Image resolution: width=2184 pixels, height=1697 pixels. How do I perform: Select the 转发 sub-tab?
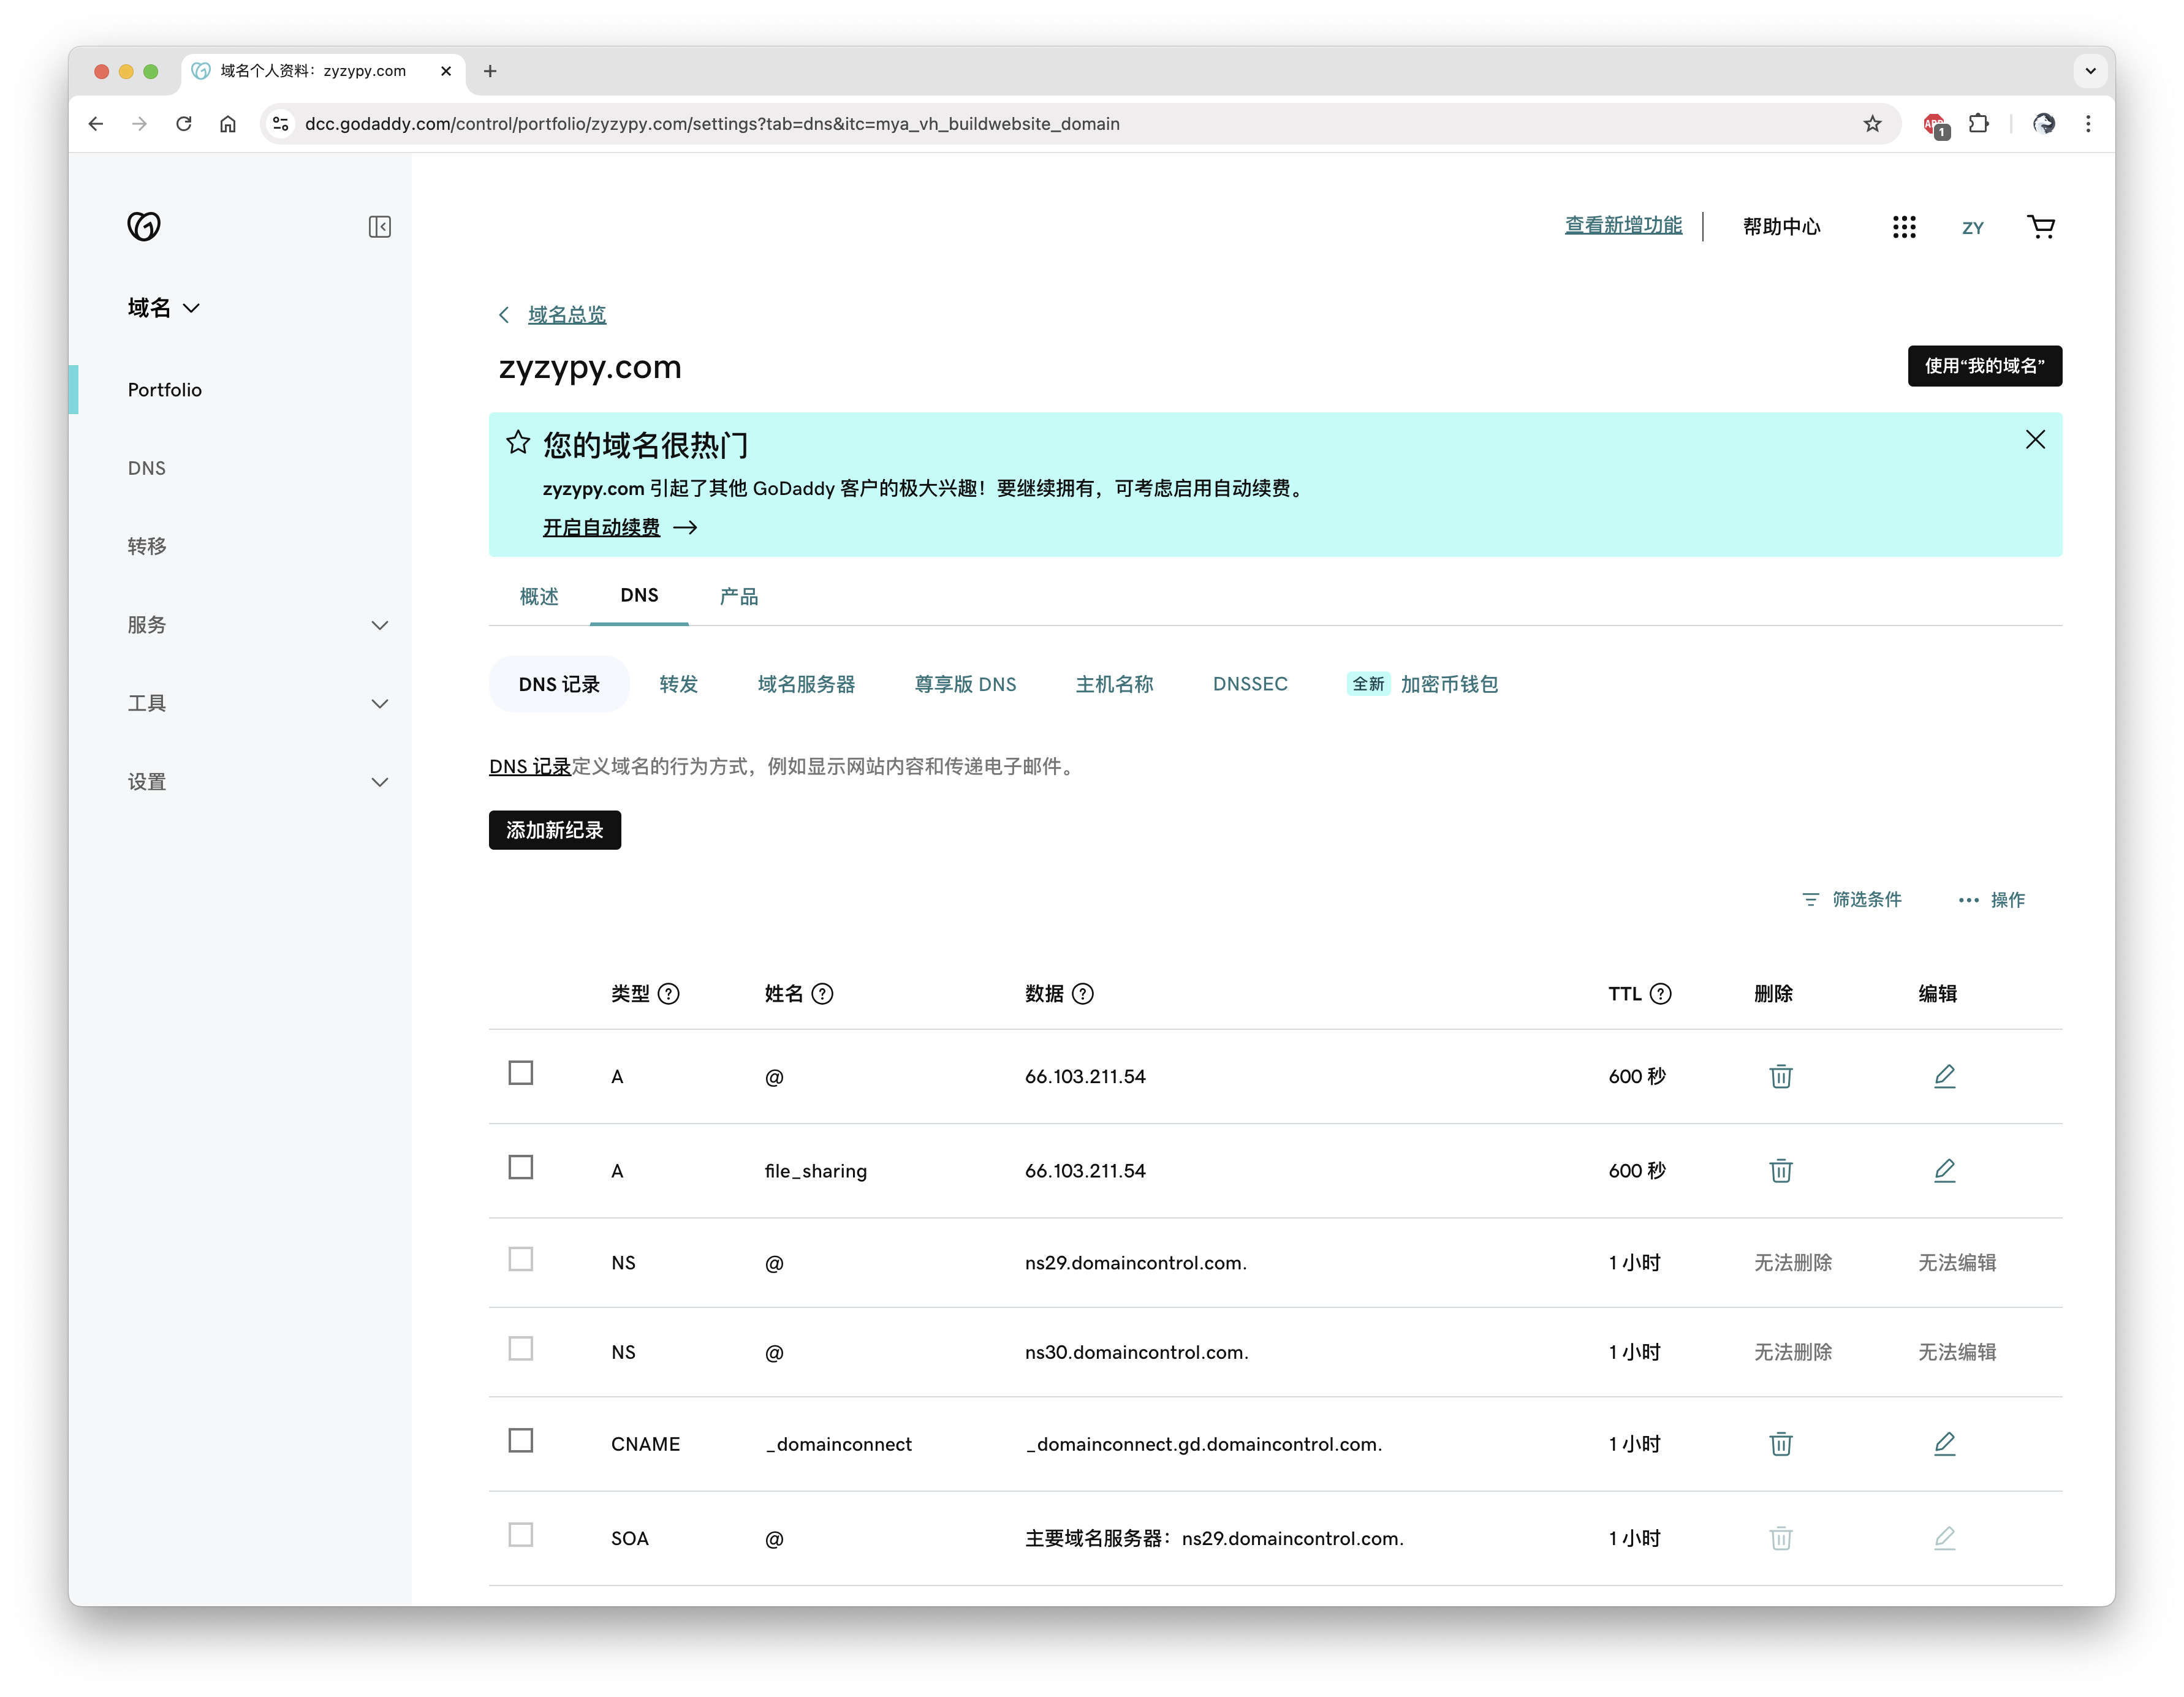click(678, 684)
